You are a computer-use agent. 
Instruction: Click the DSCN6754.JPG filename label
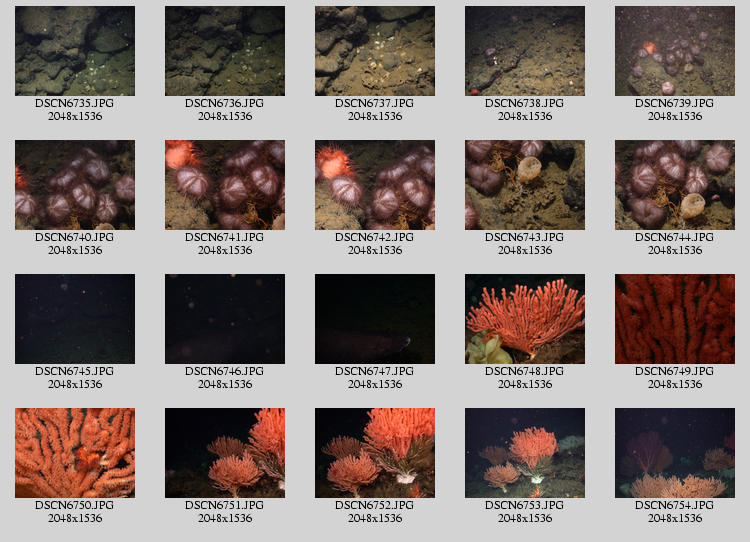pos(675,505)
